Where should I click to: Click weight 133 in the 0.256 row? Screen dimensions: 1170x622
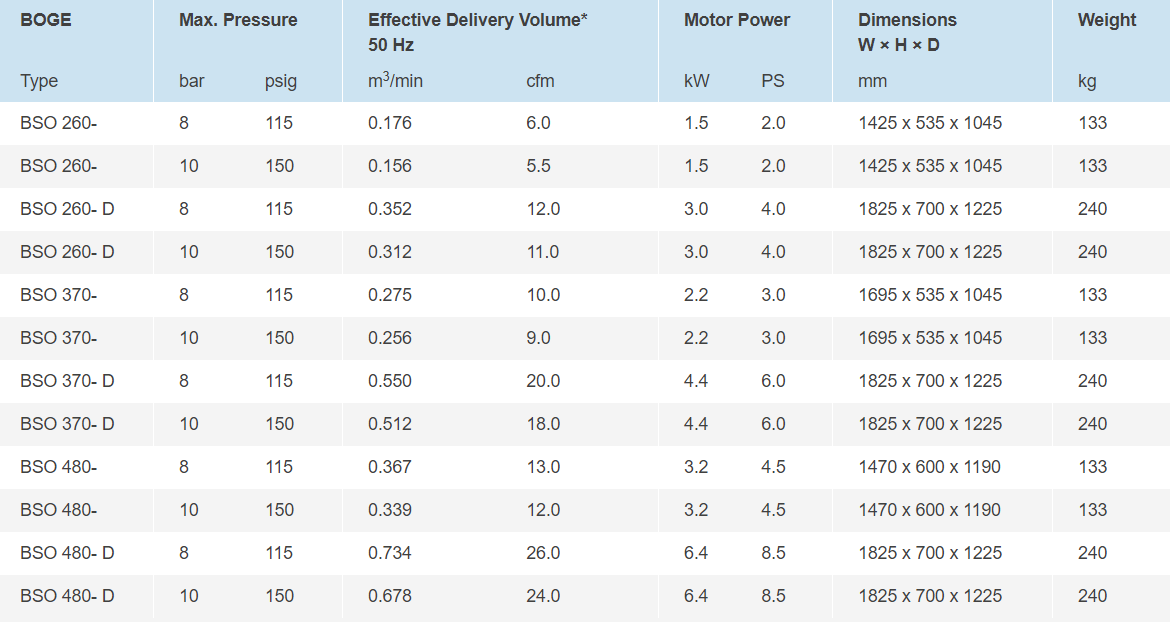point(1092,338)
